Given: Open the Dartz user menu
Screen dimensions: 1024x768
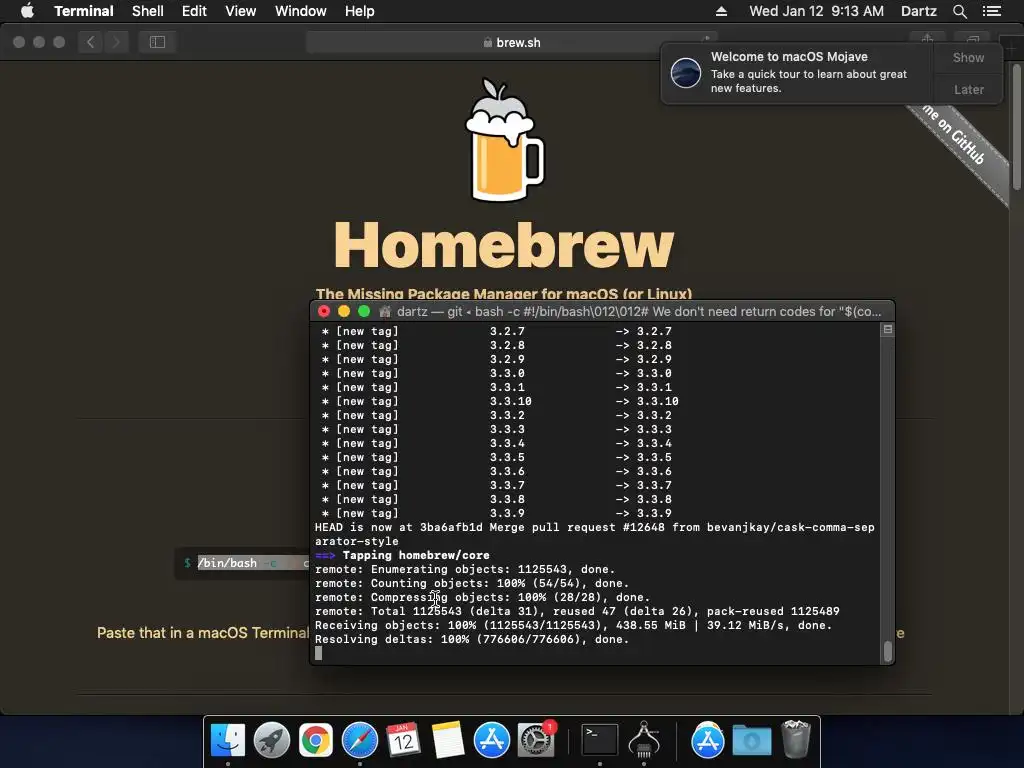Looking at the screenshot, I should click(918, 11).
